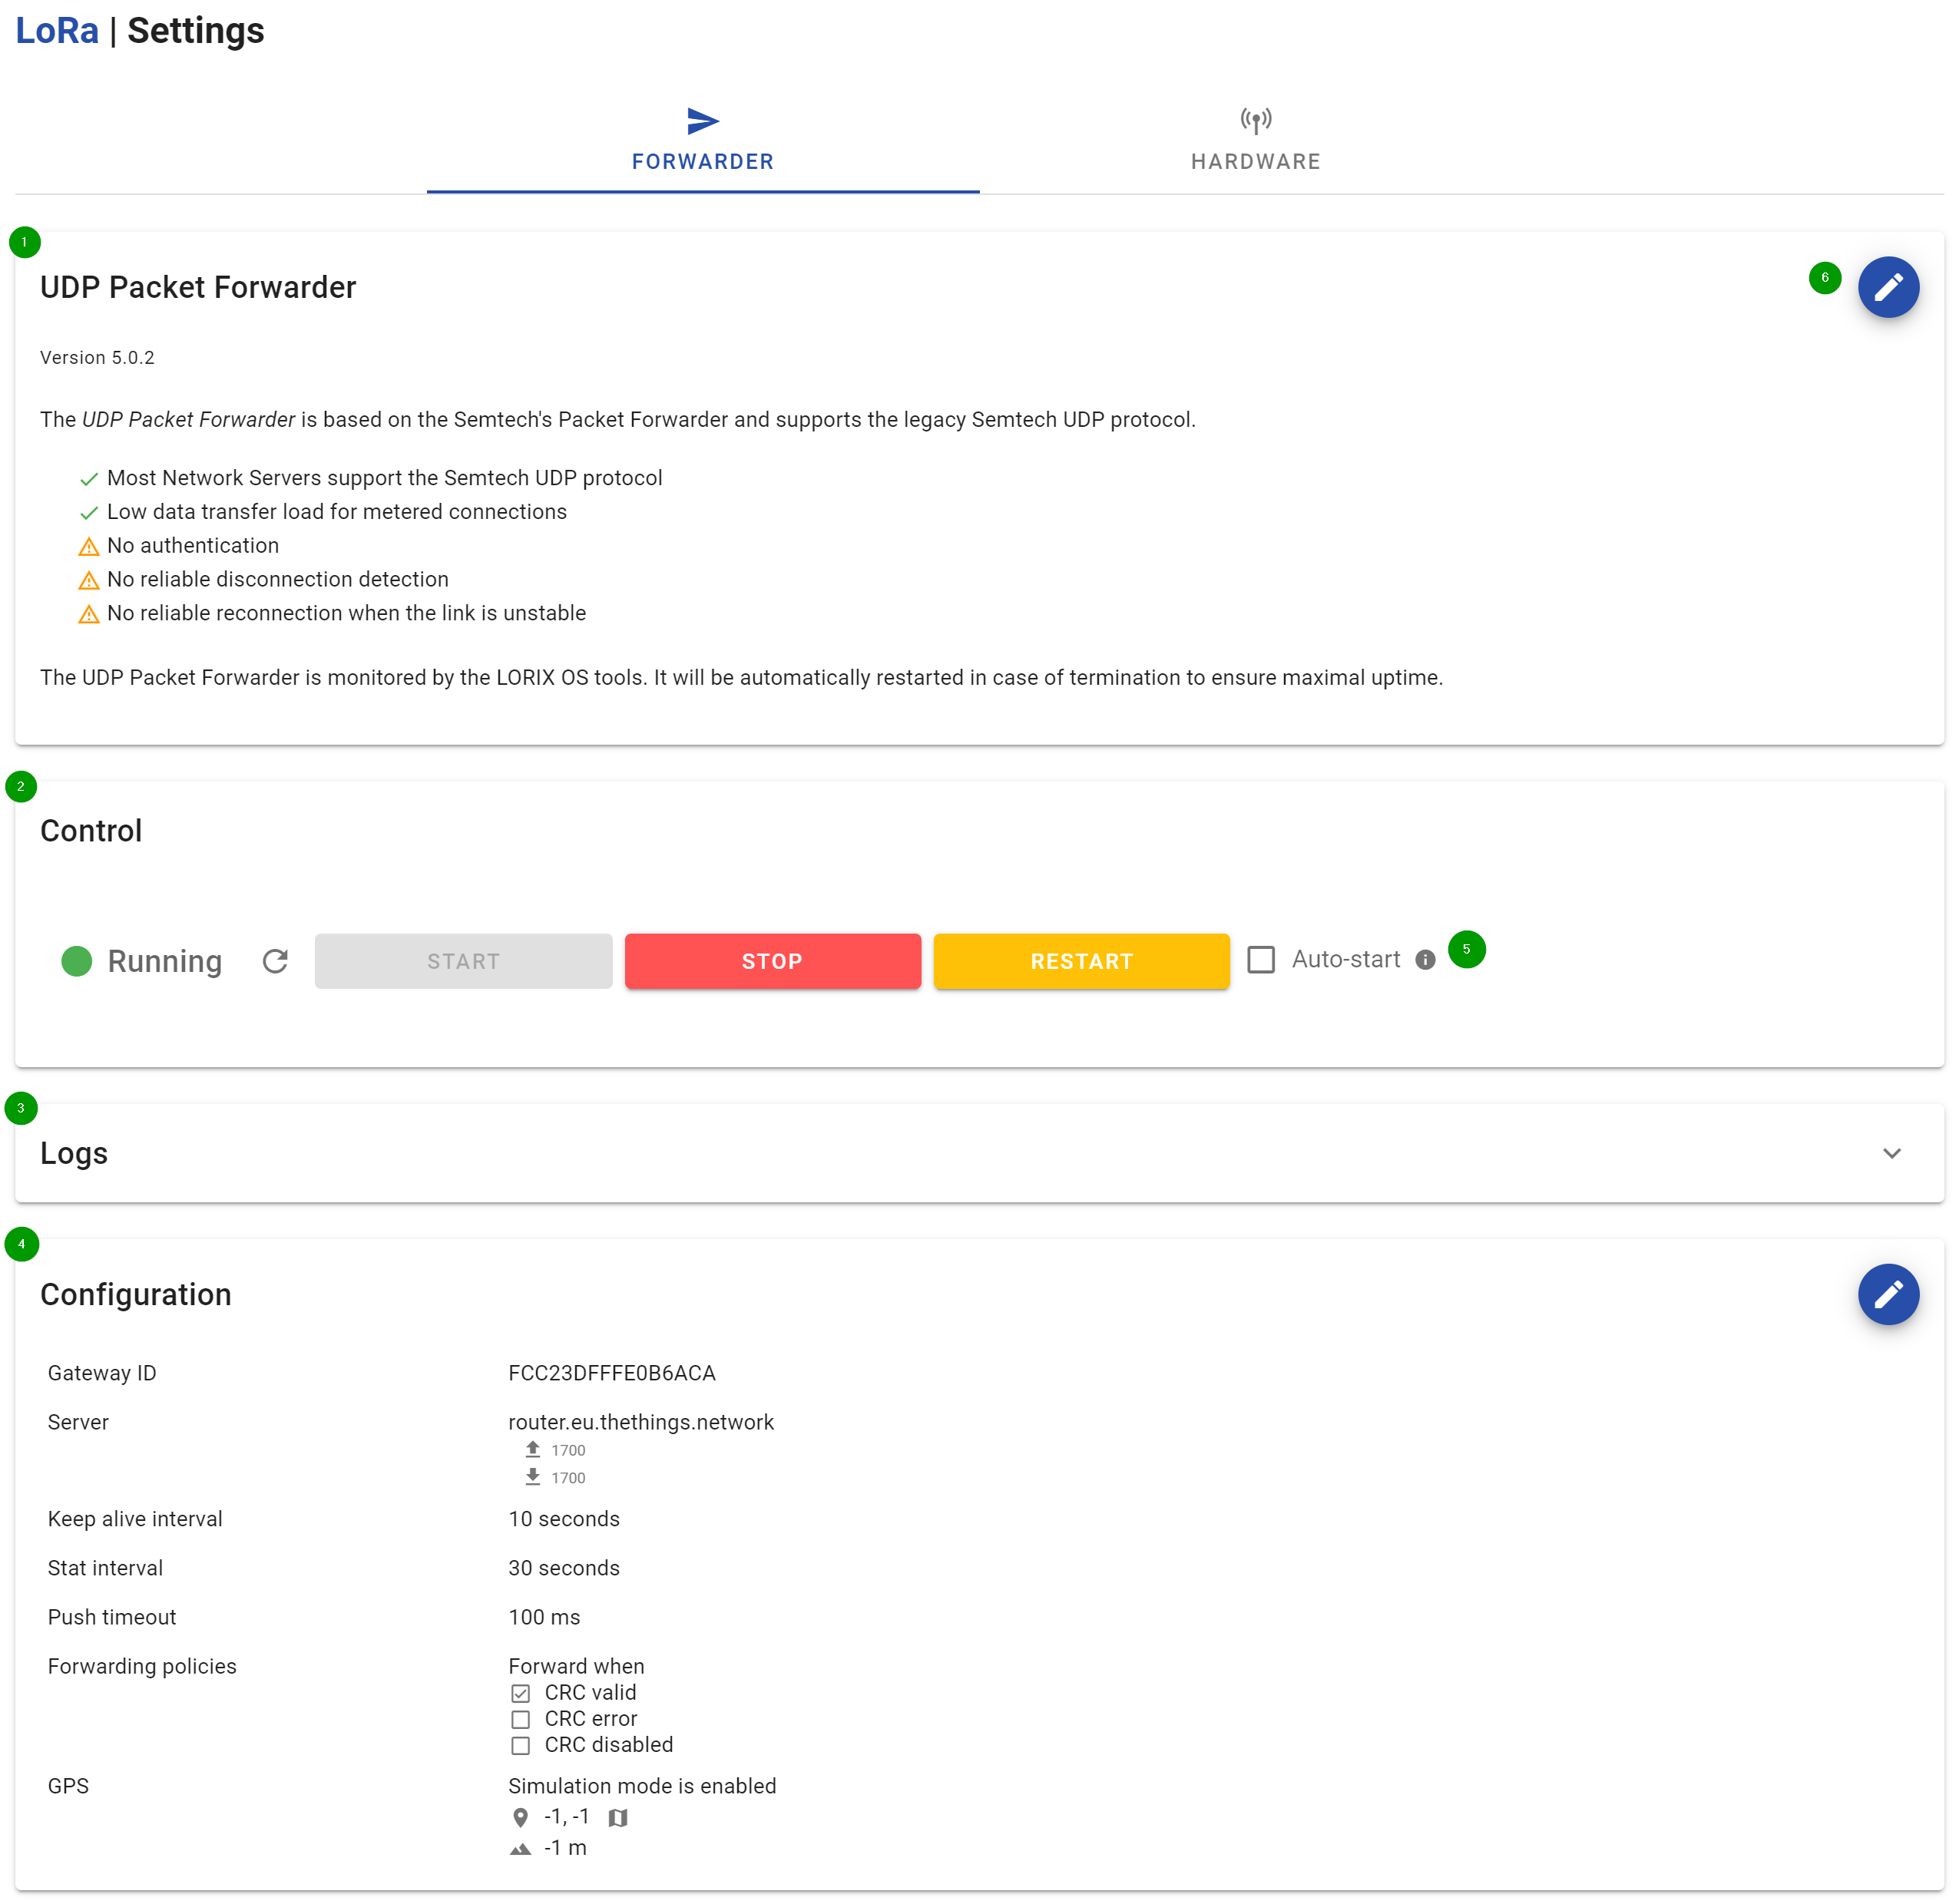Viewport: 1959px width, 1904px height.
Task: Click the Logs section header
Action: [x=74, y=1153]
